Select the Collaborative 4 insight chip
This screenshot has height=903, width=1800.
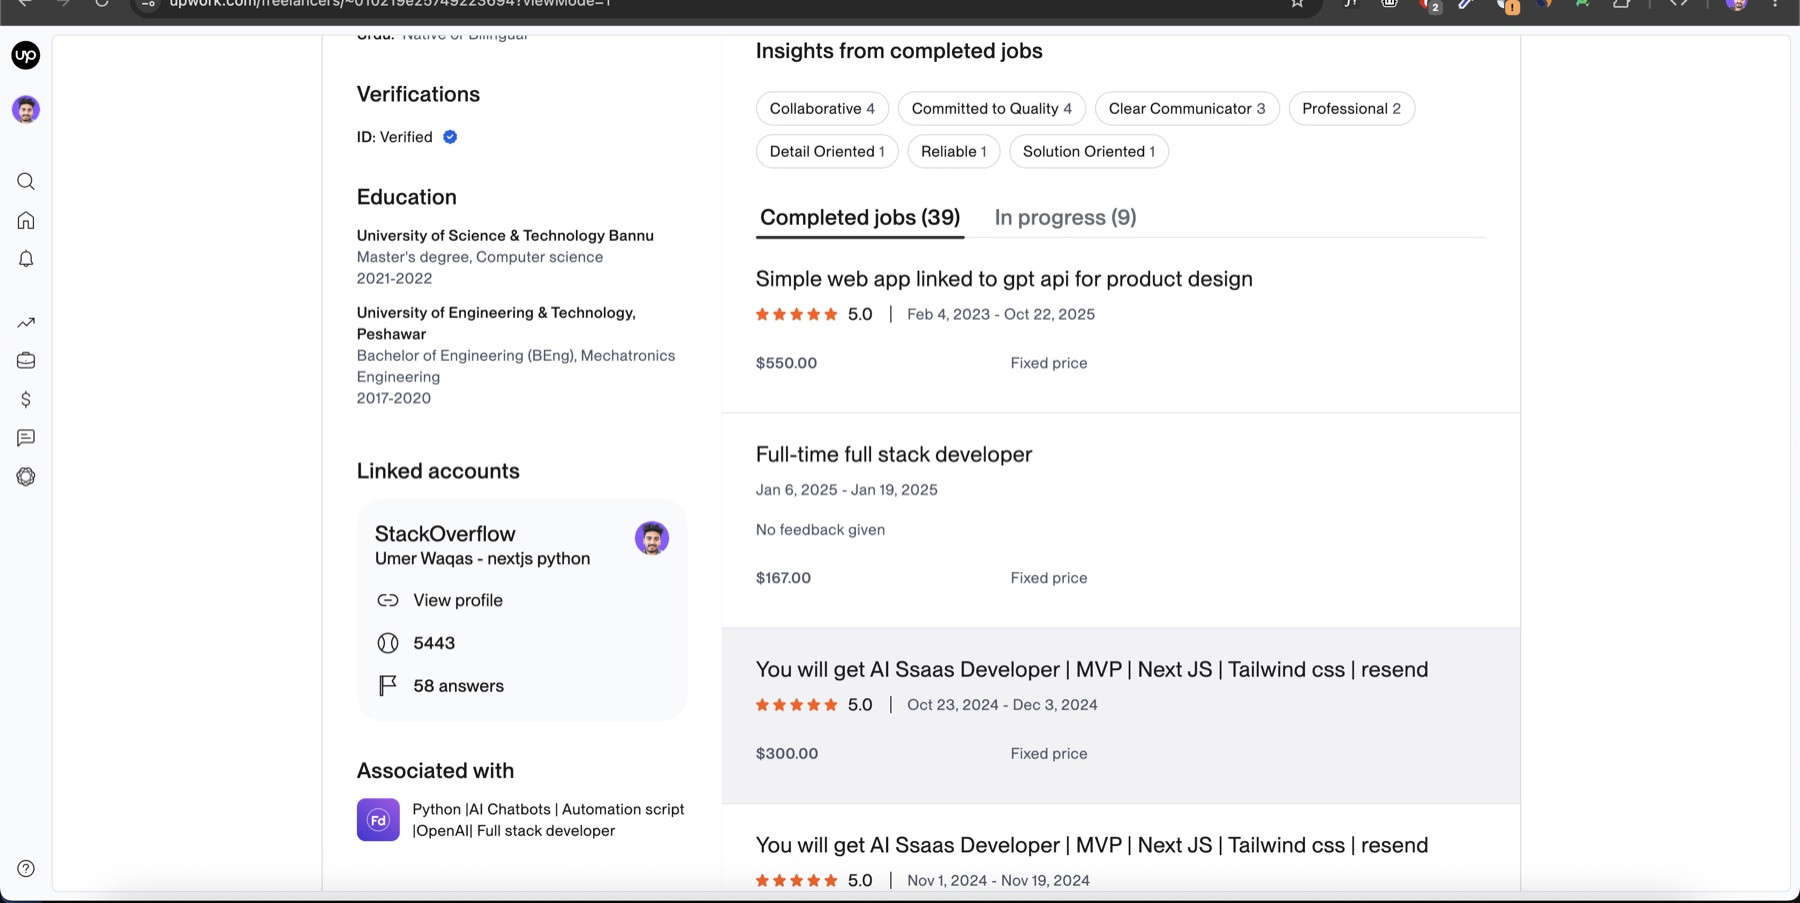pos(822,109)
